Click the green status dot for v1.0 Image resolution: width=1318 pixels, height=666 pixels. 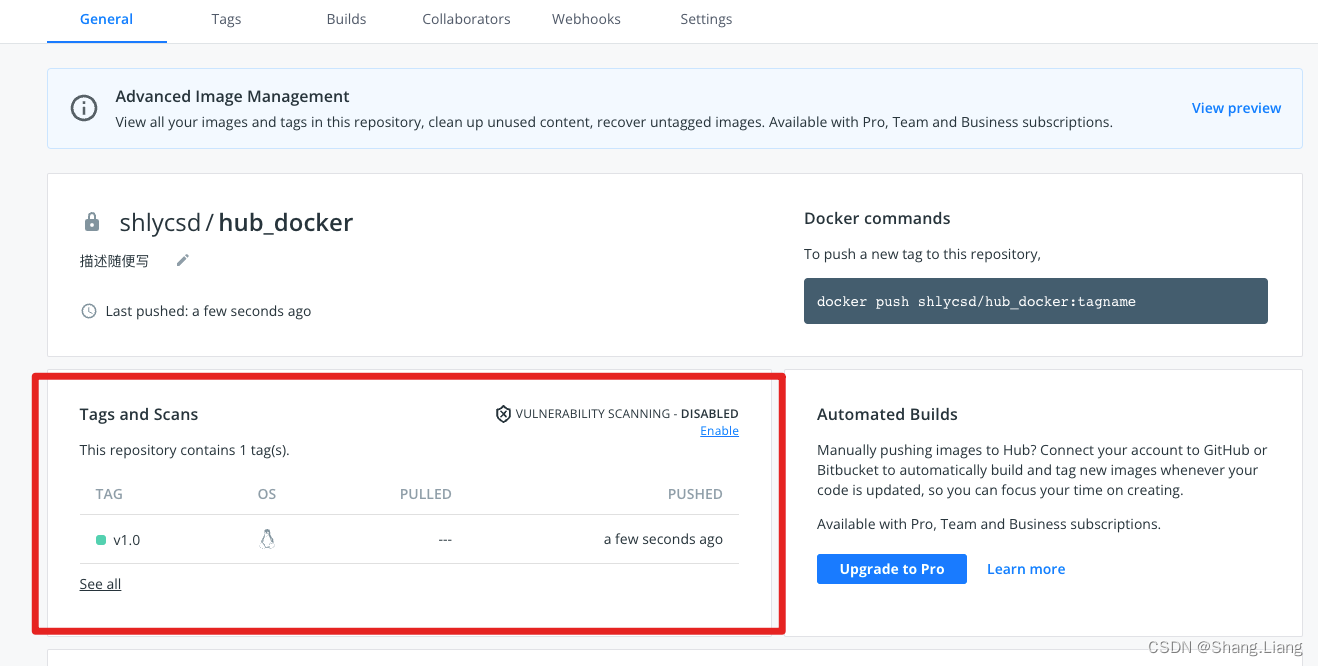pyautogui.click(x=101, y=540)
